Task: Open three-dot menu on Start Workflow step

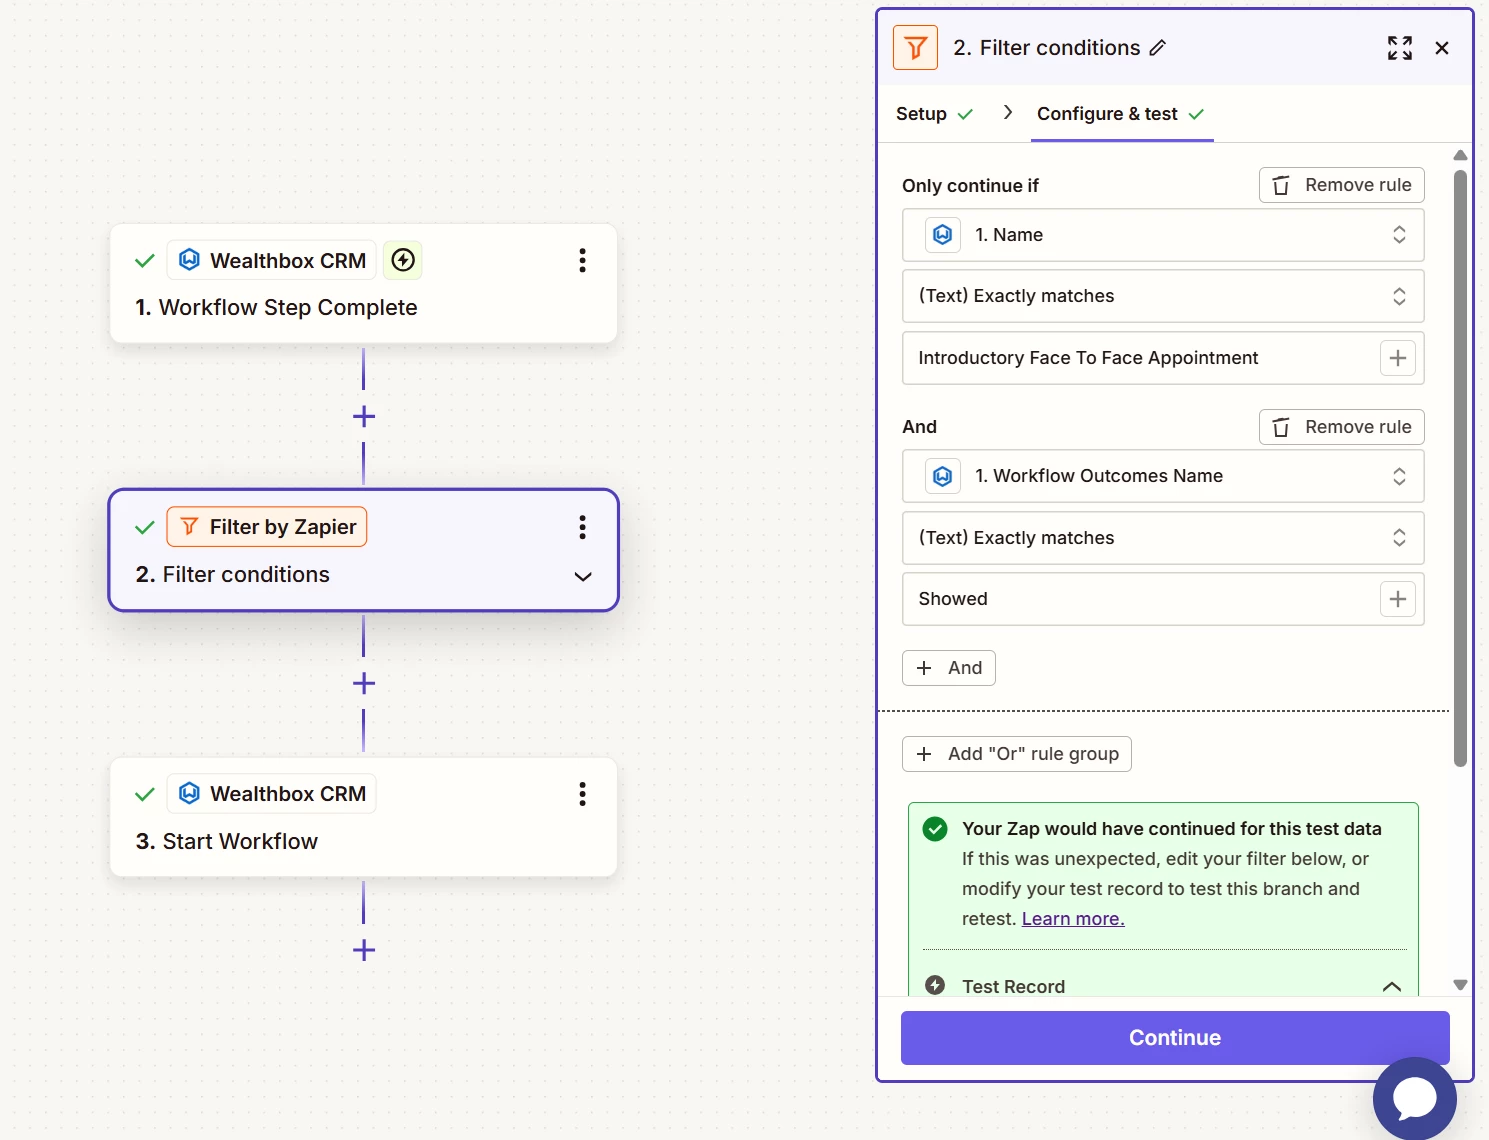Action: click(x=582, y=794)
